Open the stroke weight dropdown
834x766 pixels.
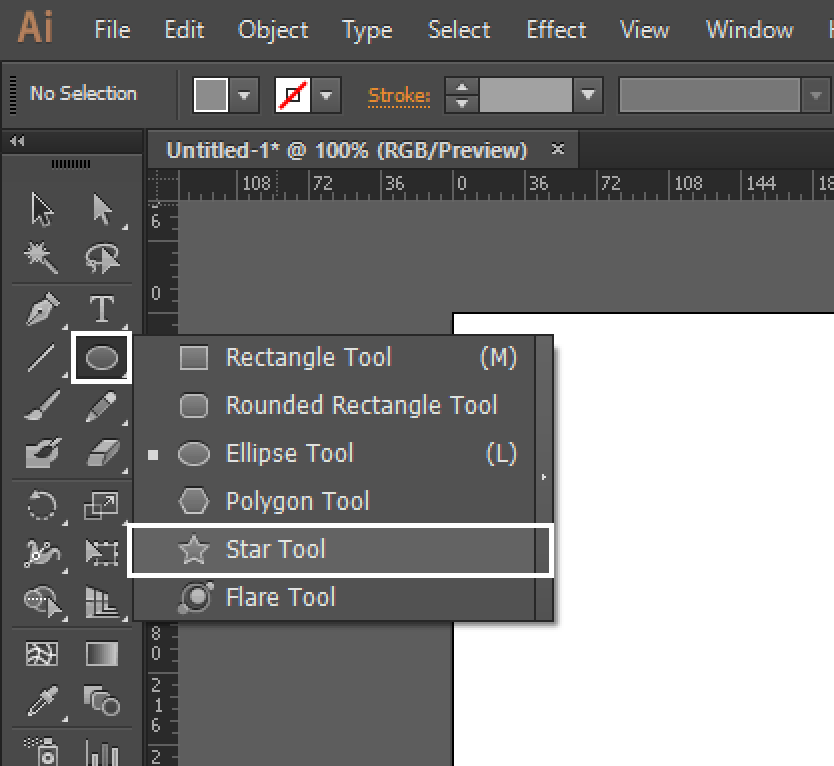(x=588, y=95)
